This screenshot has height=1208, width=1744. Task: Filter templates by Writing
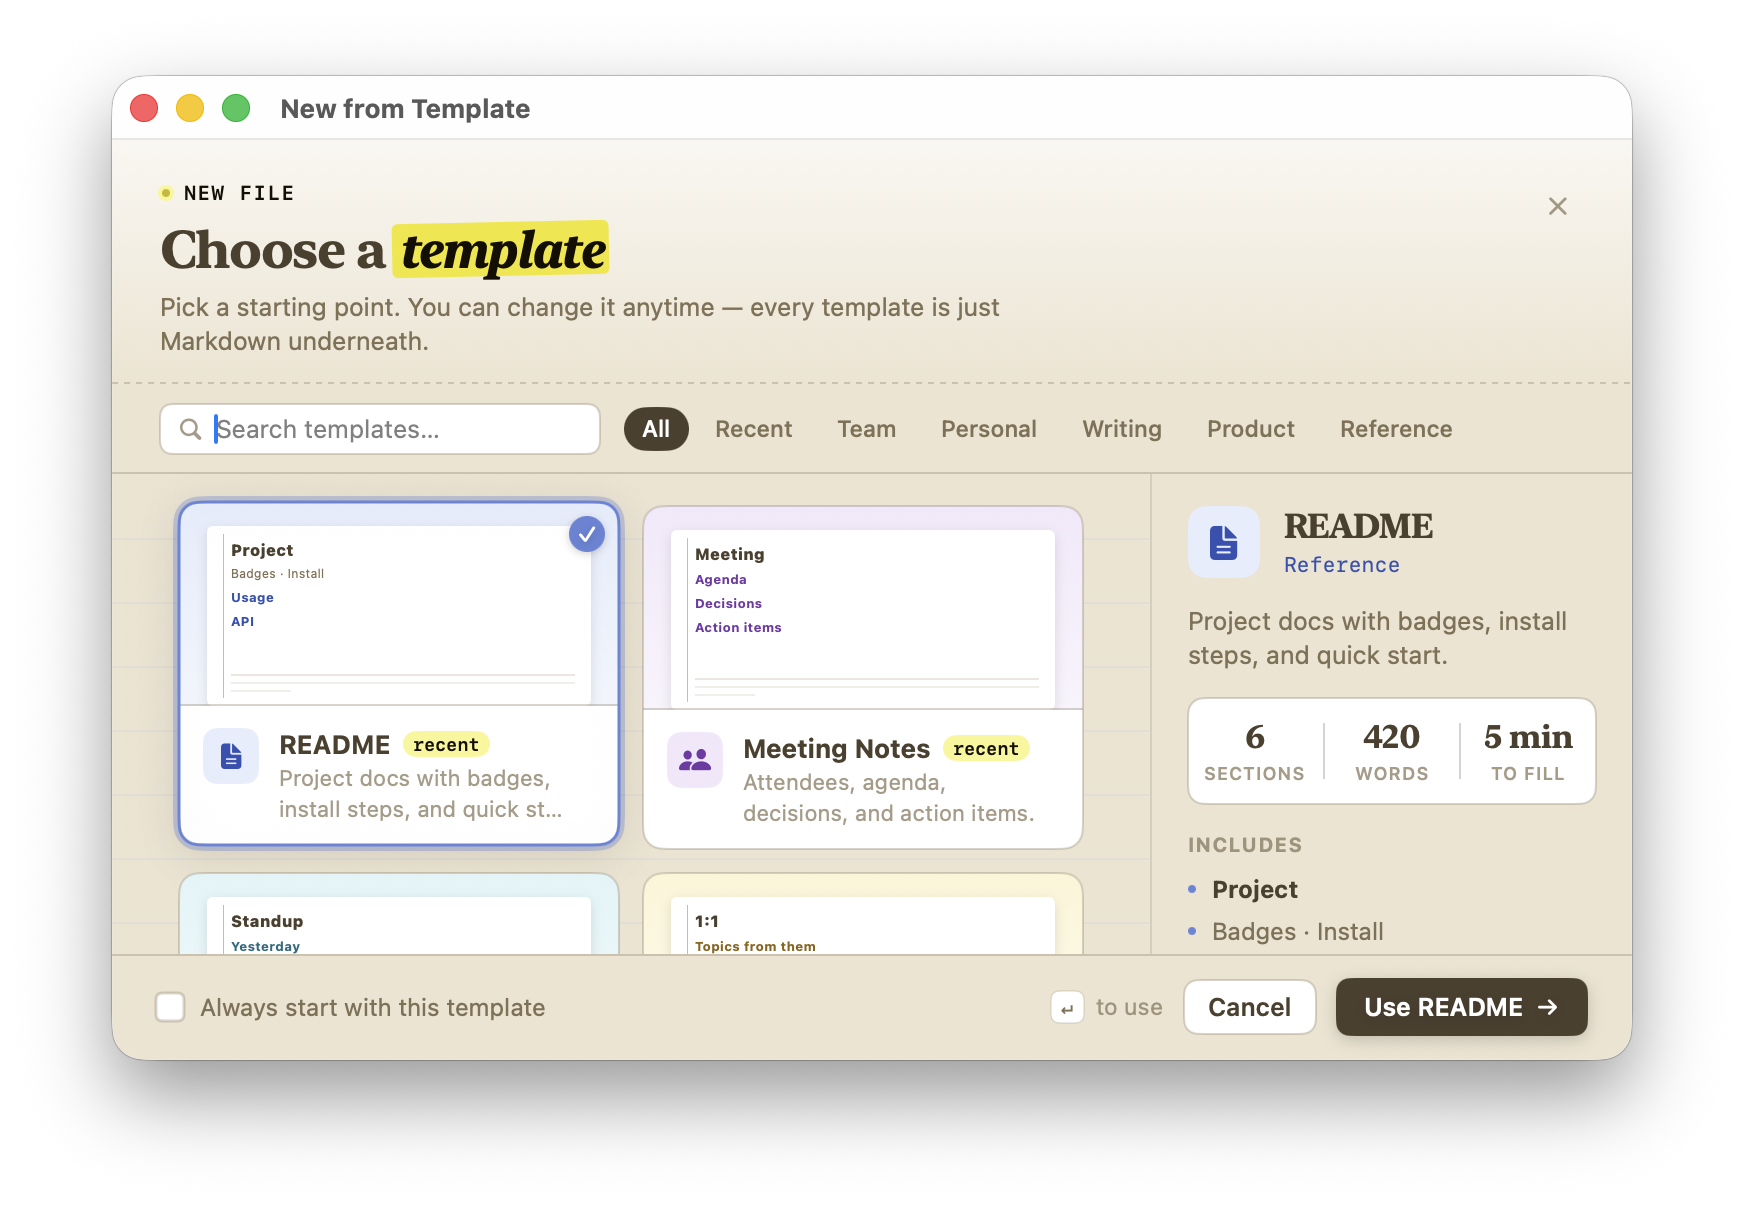1121,429
